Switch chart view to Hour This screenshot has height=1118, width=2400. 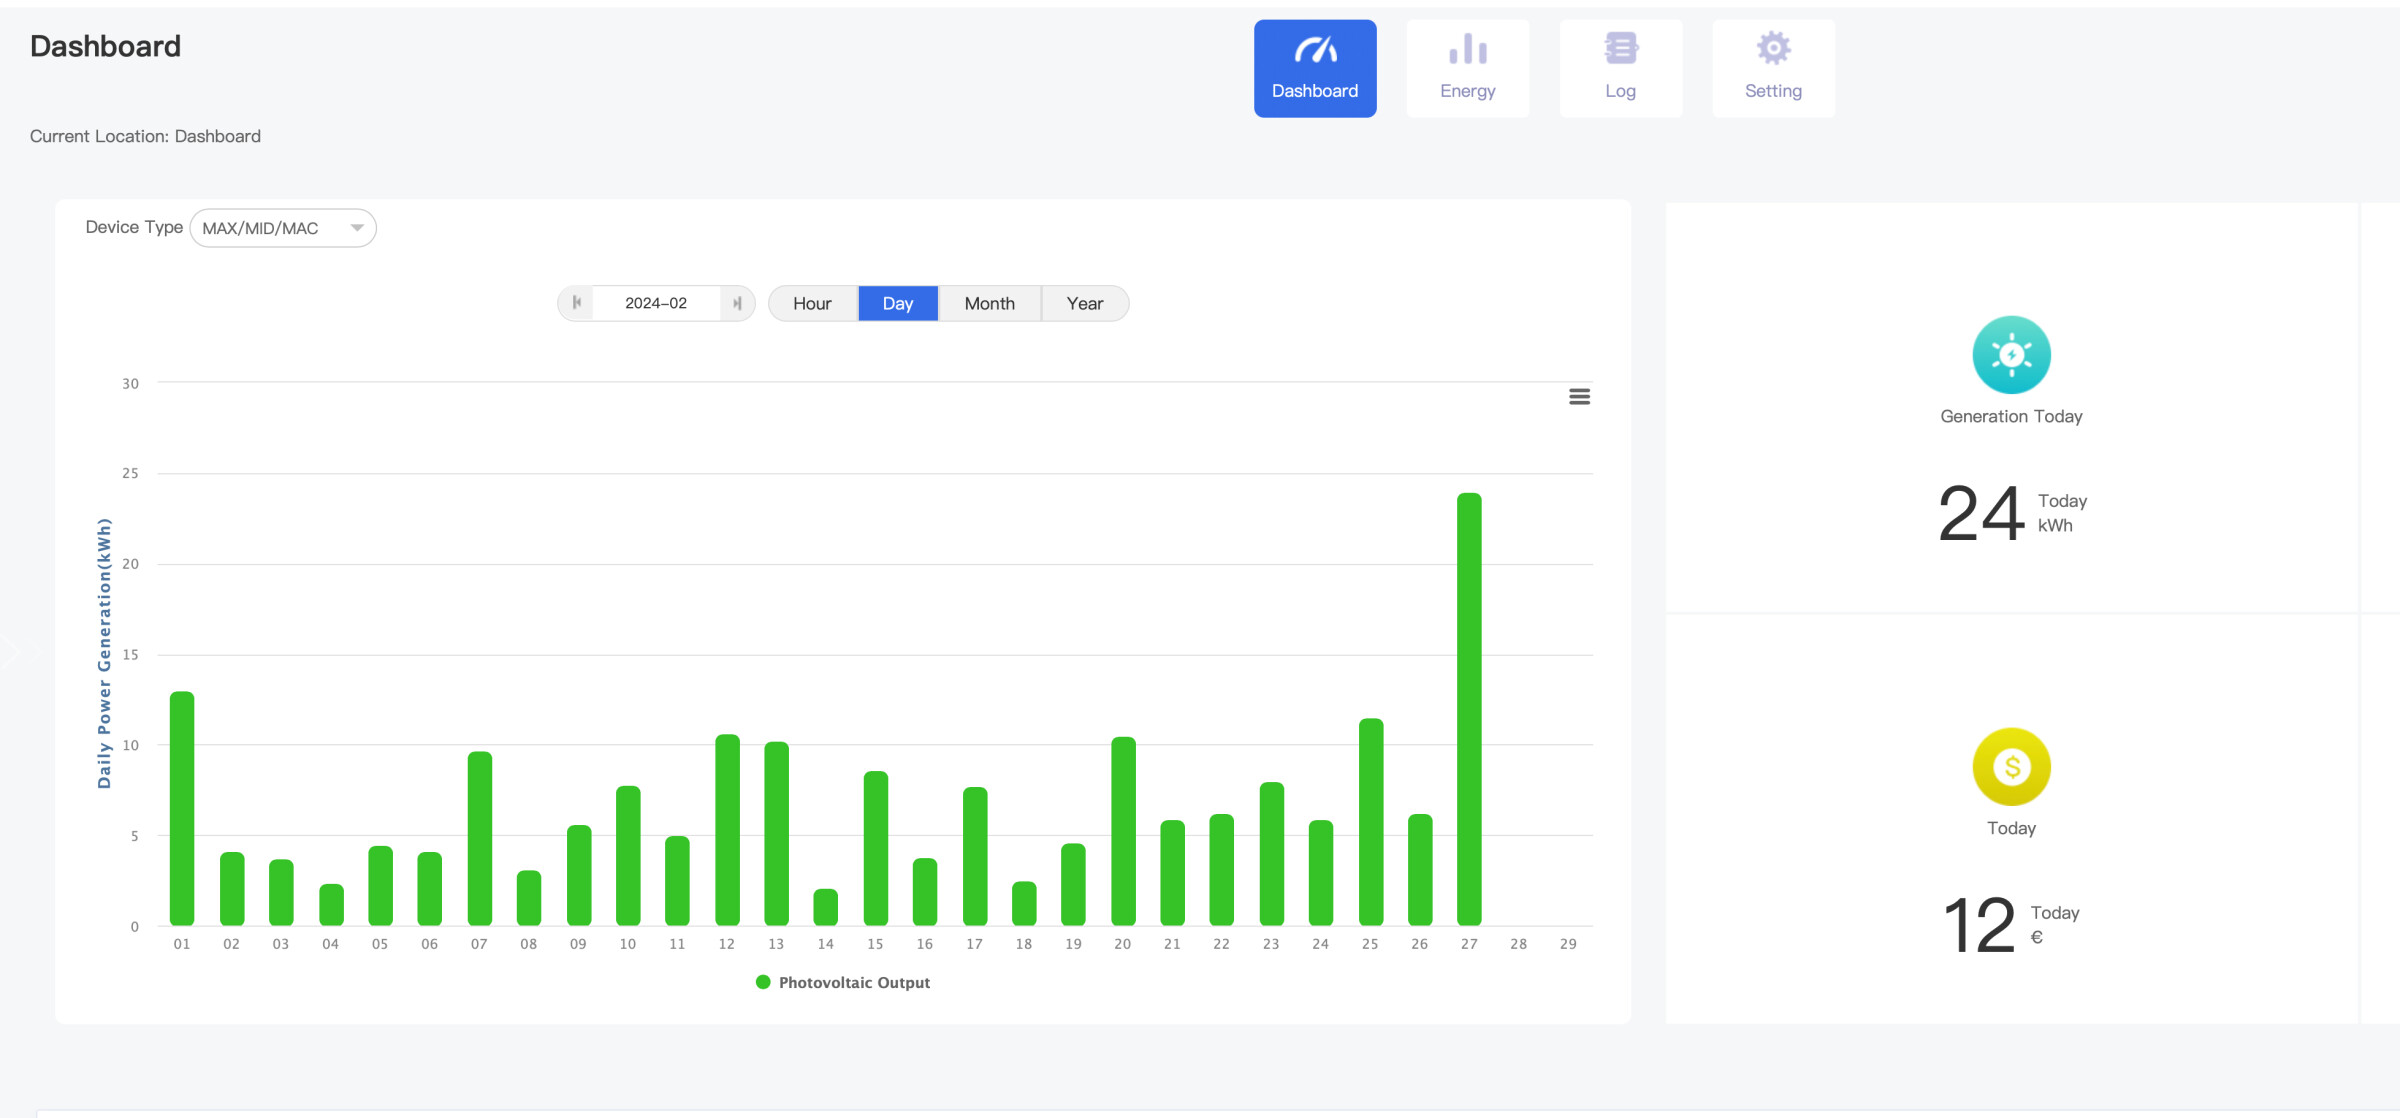812,303
